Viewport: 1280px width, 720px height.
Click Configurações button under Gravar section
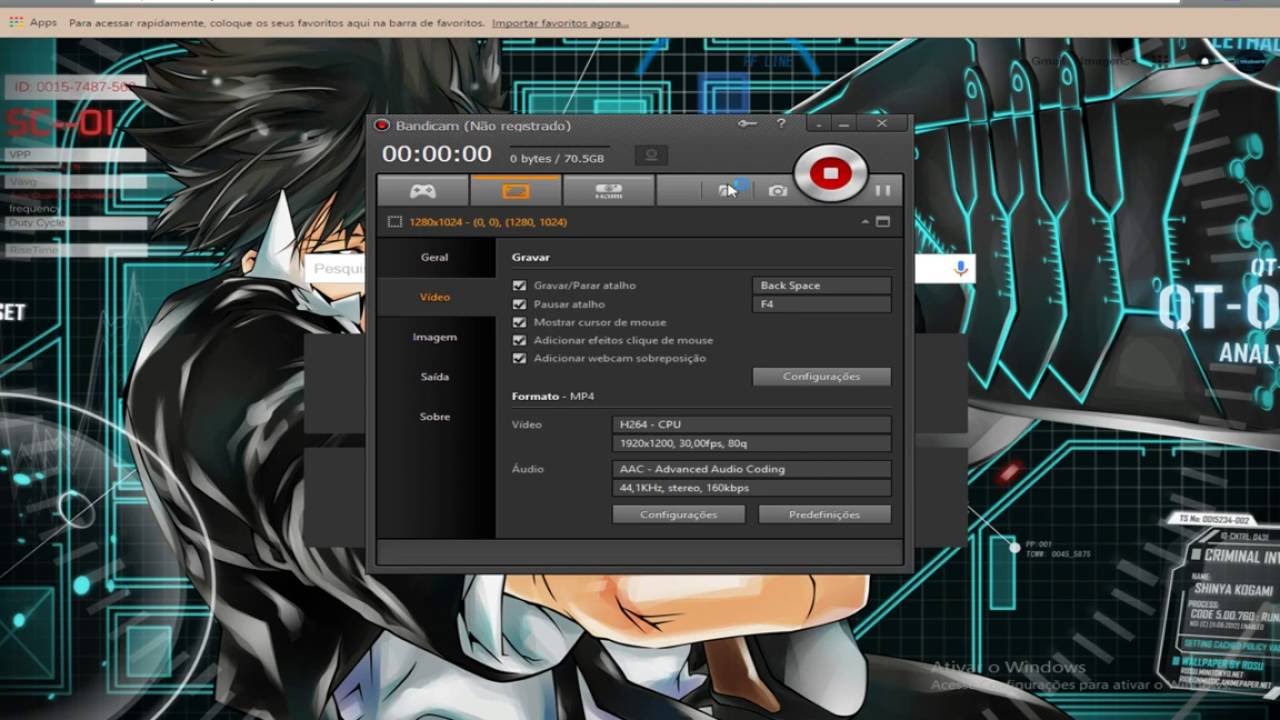coord(822,376)
